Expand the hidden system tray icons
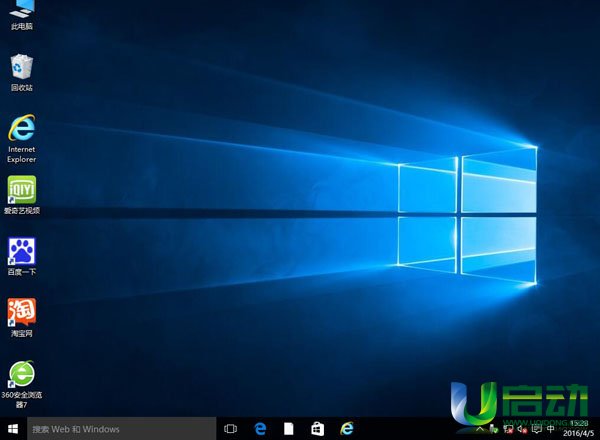 481,429
